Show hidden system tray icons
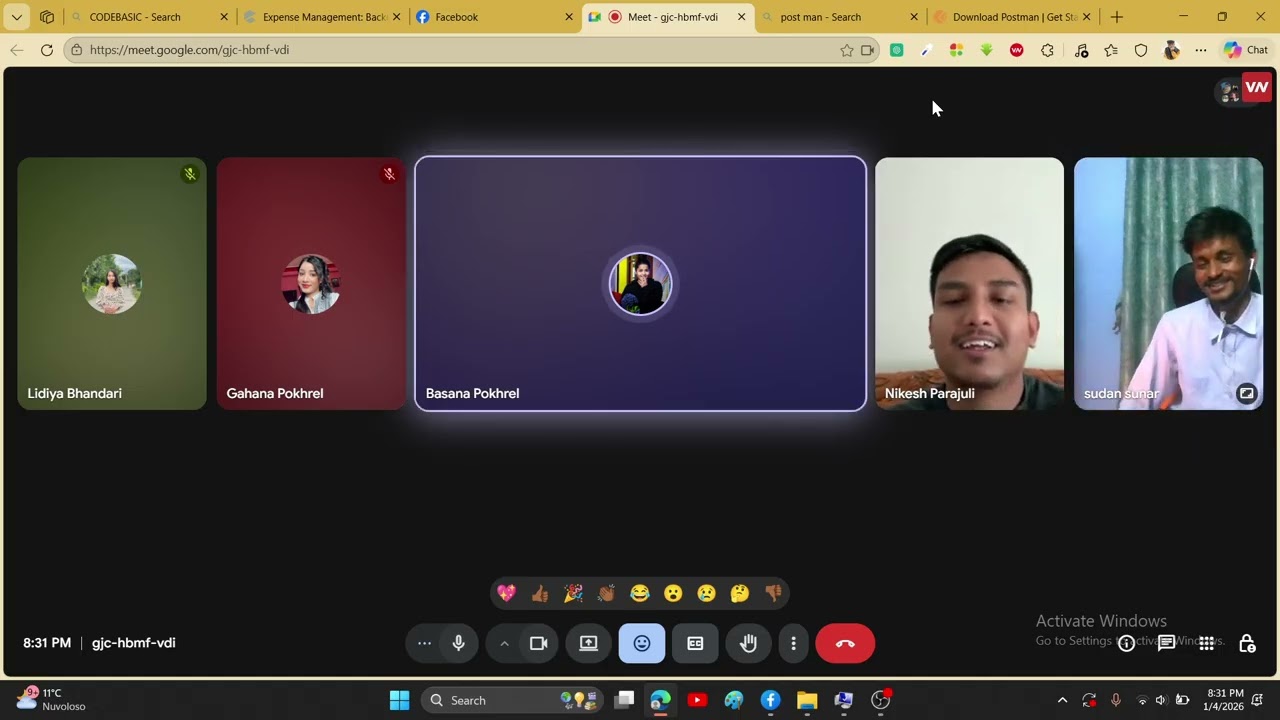 coord(1062,700)
